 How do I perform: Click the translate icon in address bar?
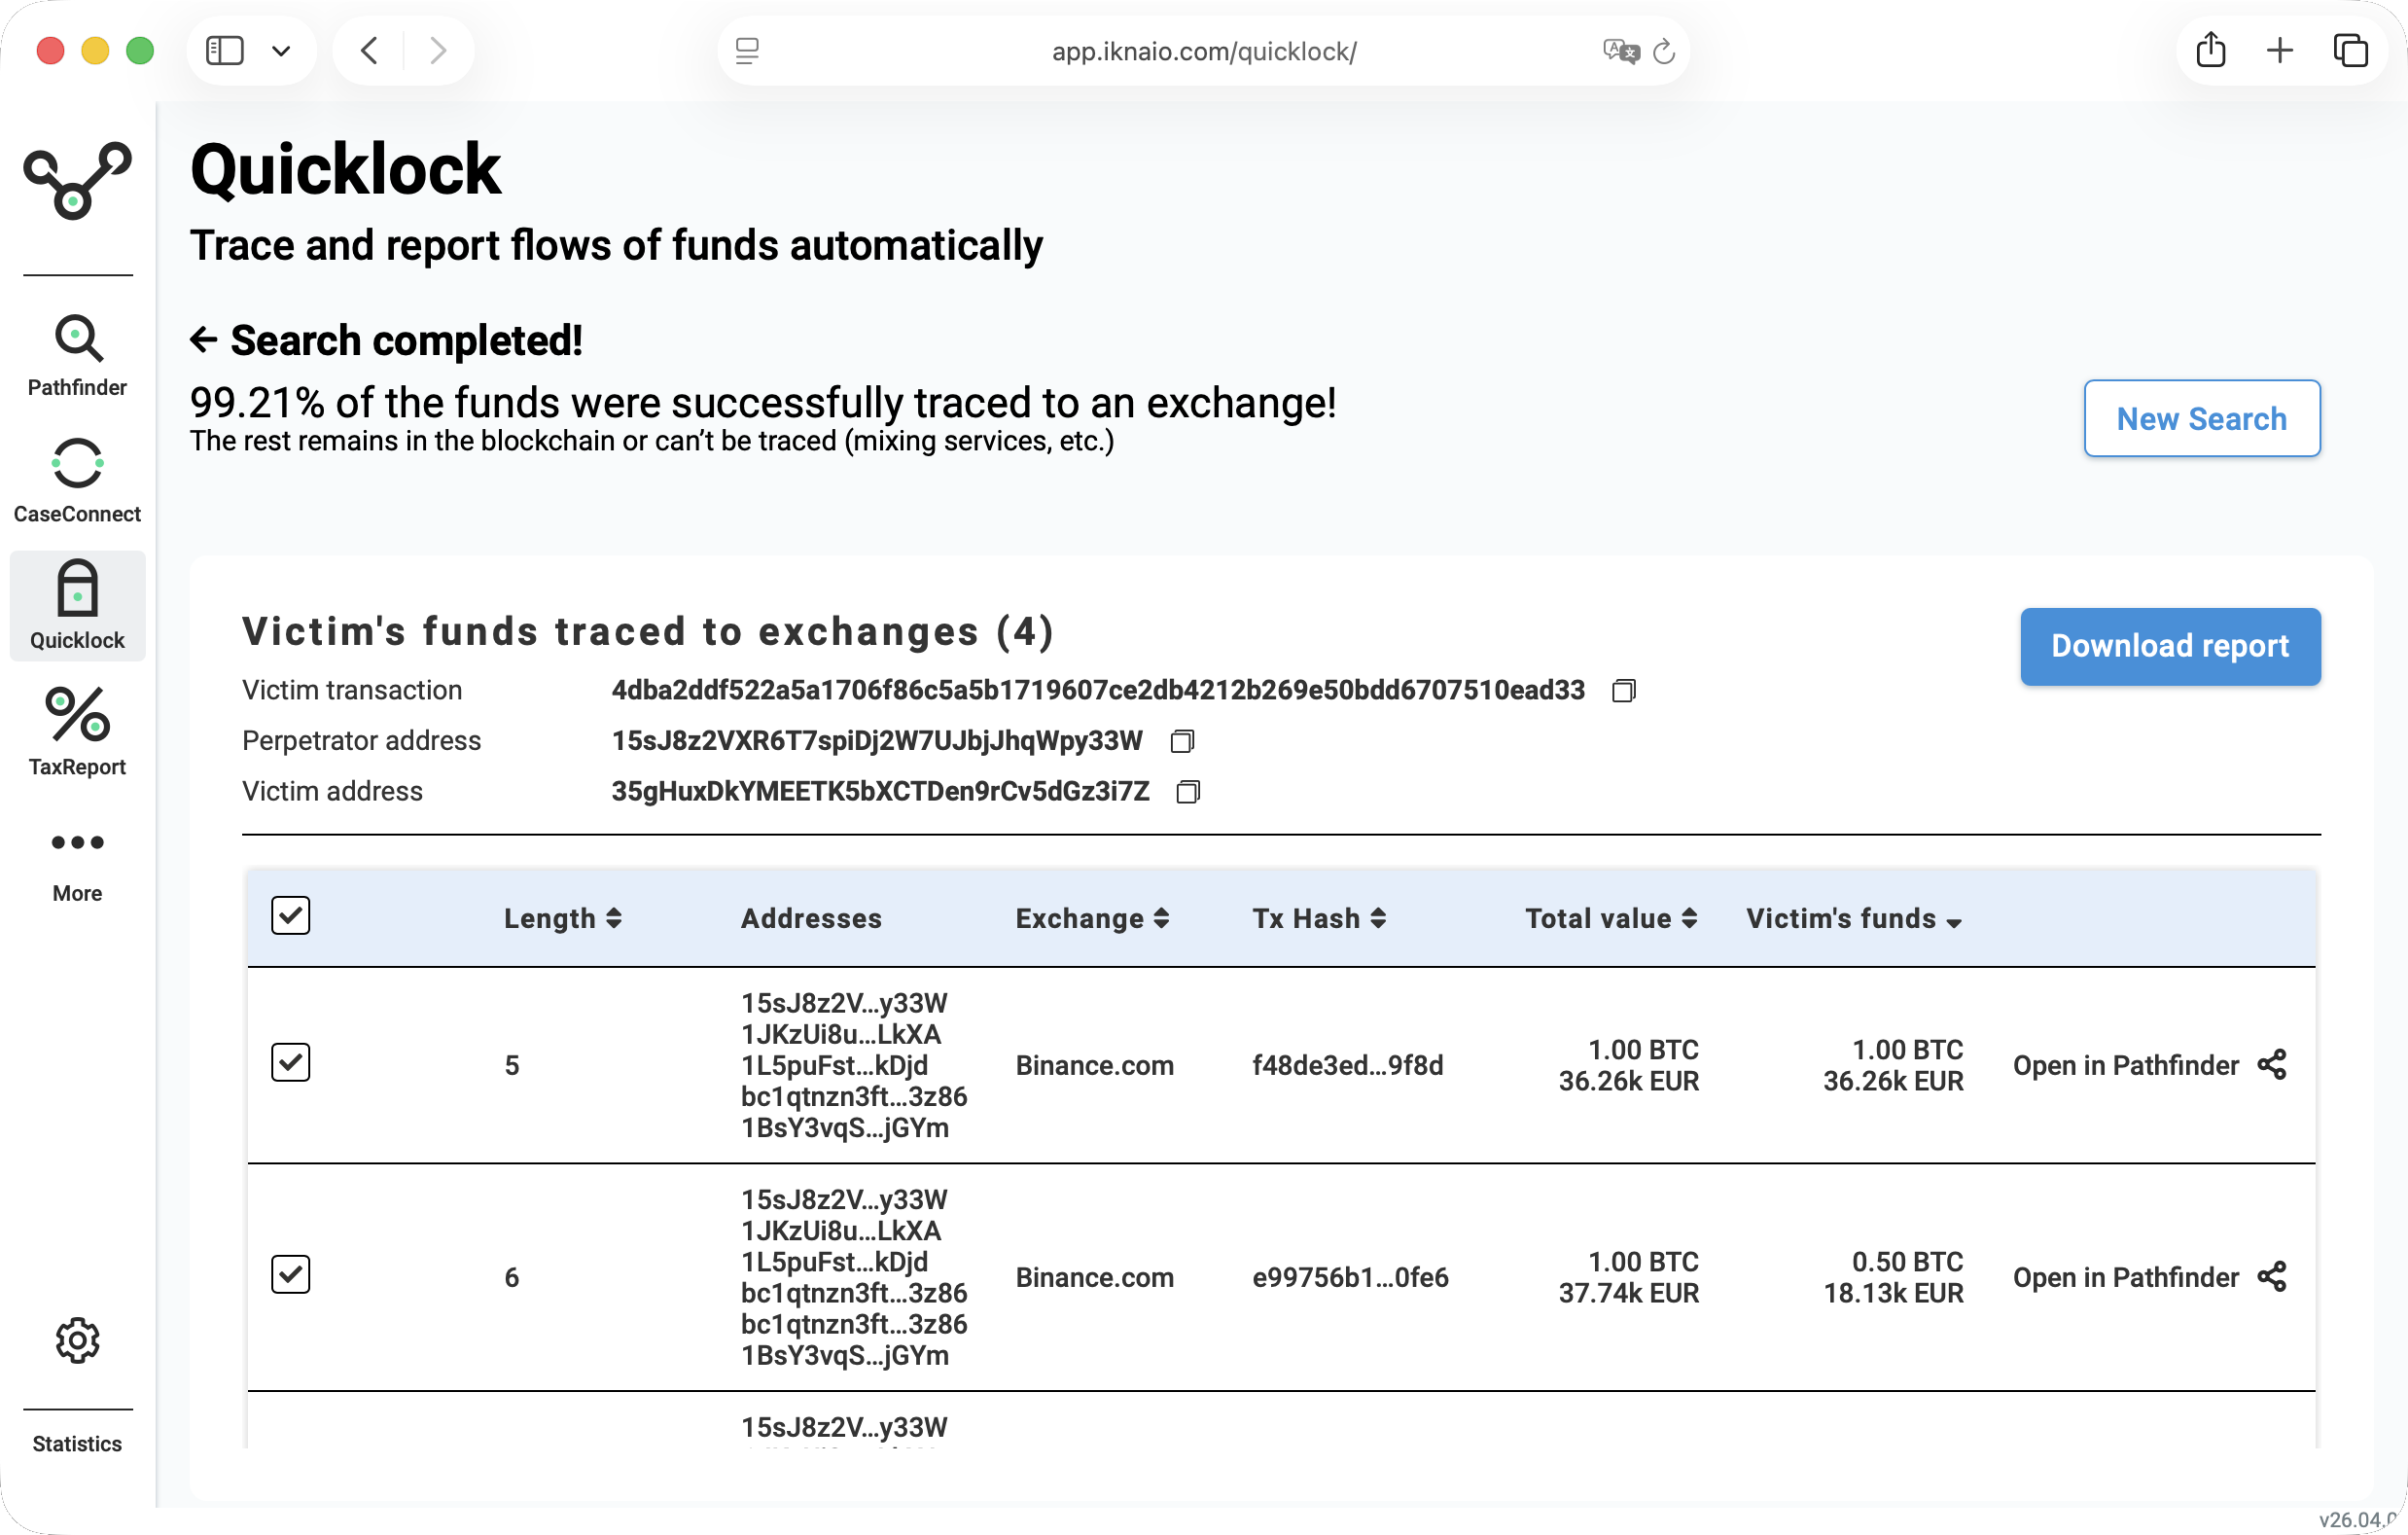(x=1621, y=50)
